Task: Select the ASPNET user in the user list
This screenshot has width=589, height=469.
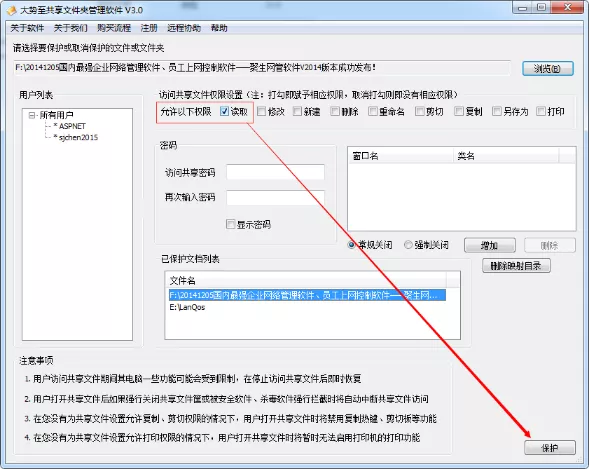Action: coord(72,126)
